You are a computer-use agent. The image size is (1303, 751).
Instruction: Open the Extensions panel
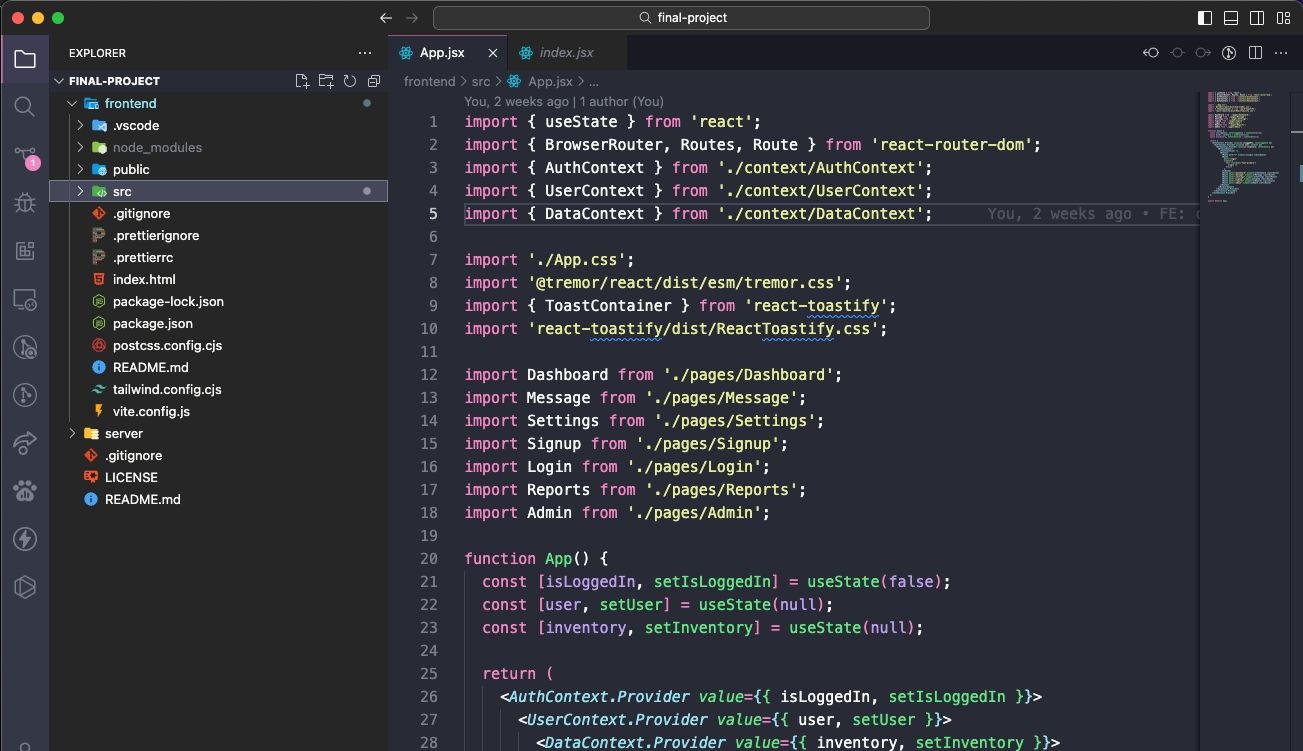[x=25, y=251]
